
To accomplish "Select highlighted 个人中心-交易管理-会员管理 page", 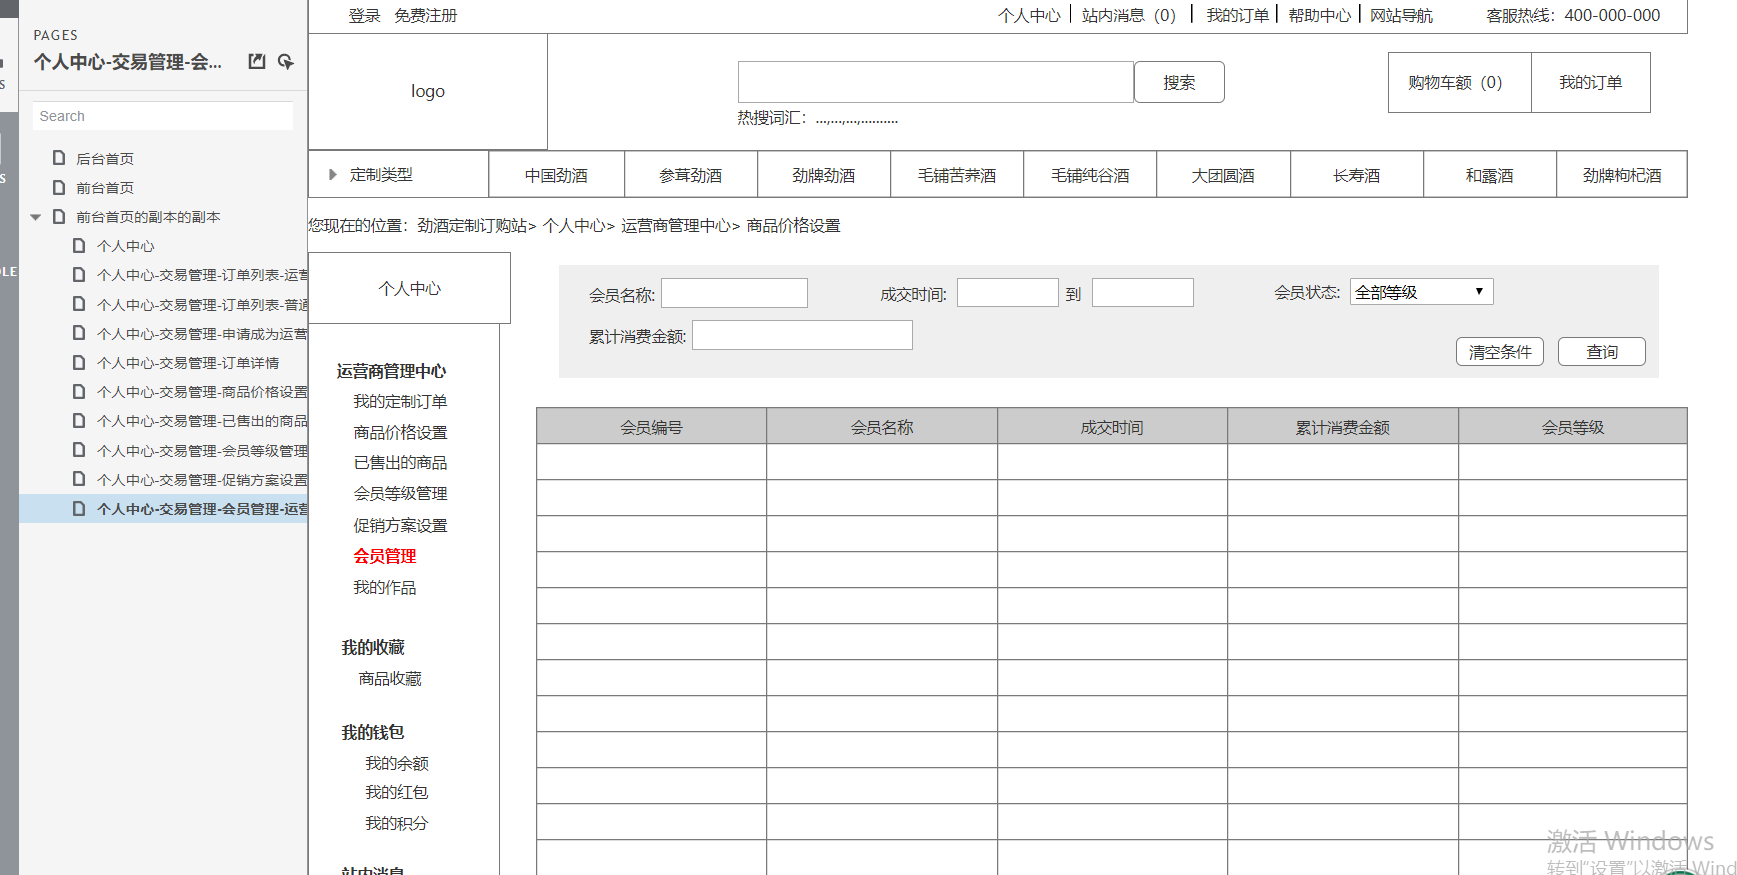I will pos(164,509).
